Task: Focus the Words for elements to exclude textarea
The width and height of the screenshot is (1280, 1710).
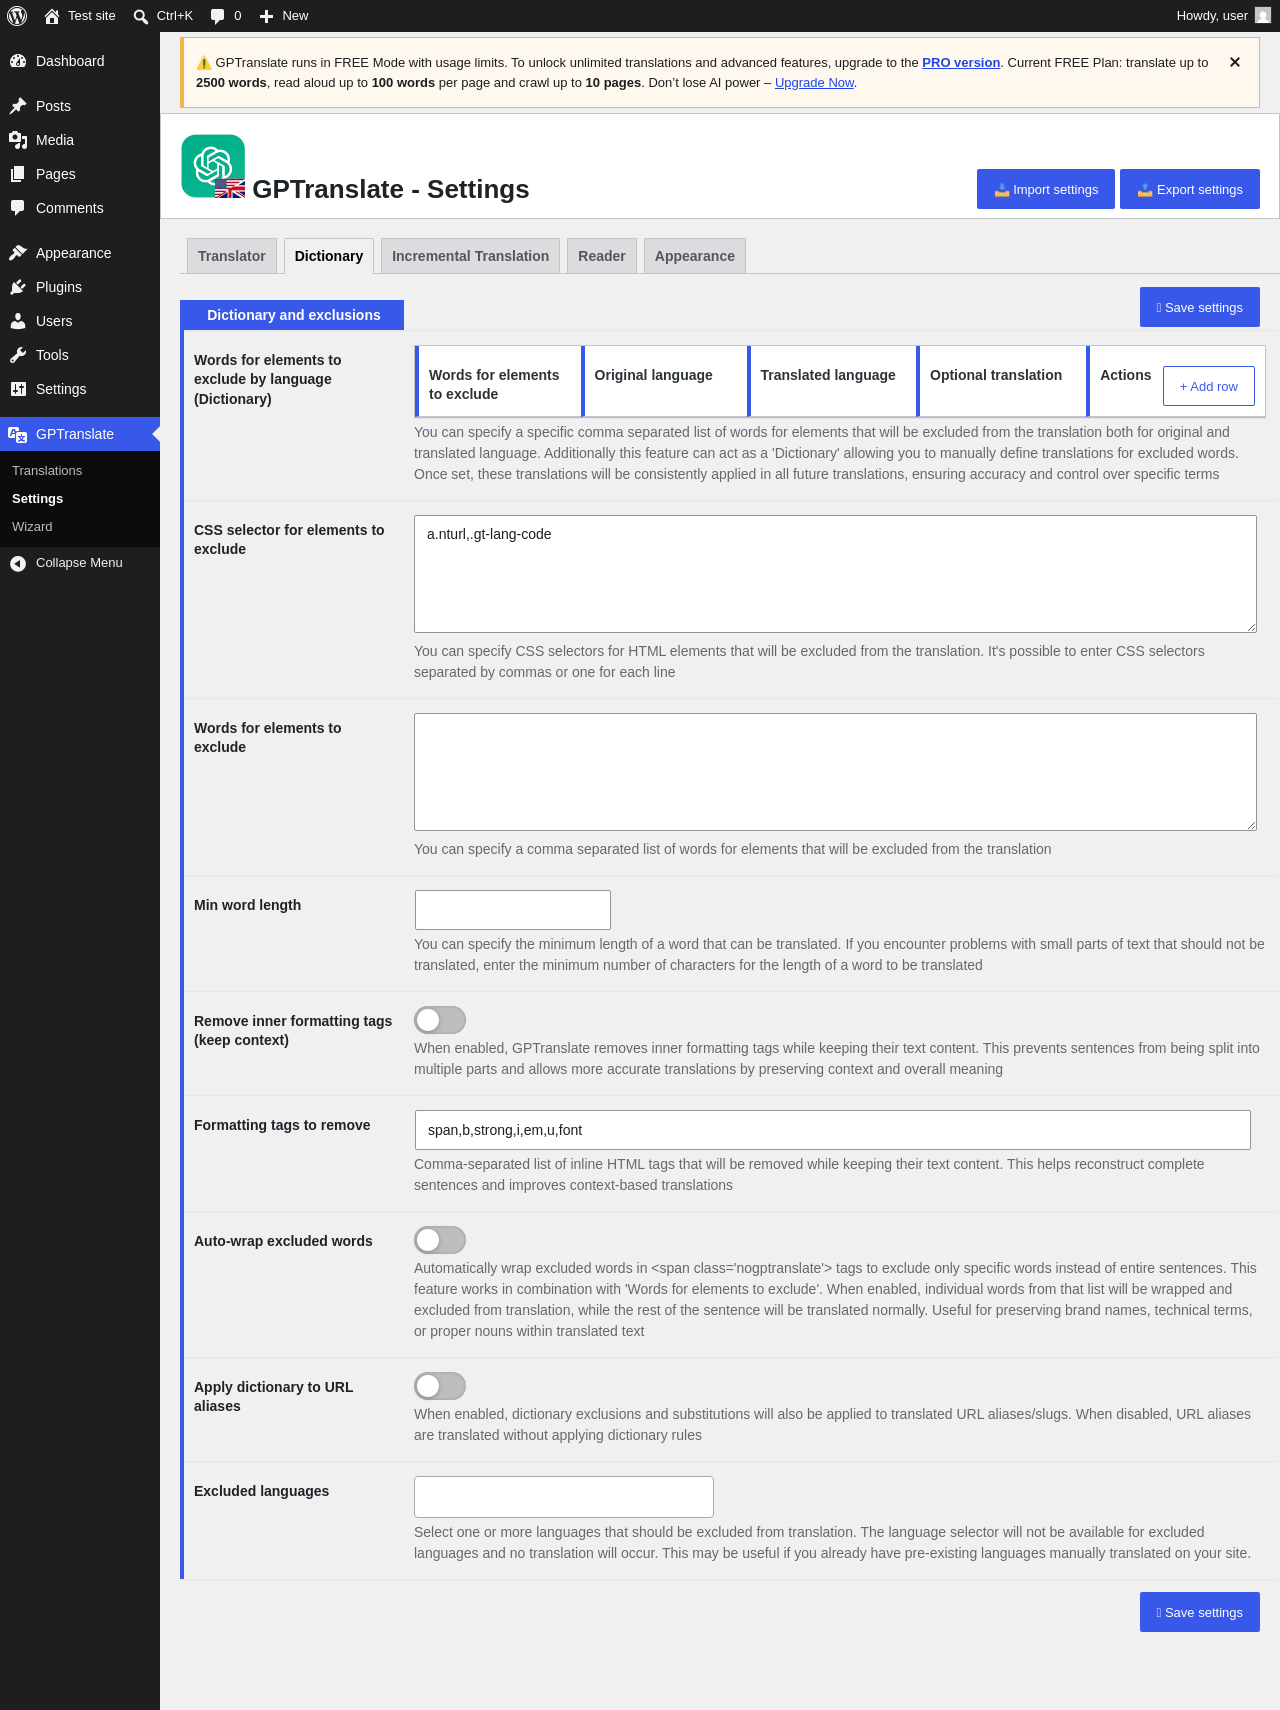Action: point(835,772)
